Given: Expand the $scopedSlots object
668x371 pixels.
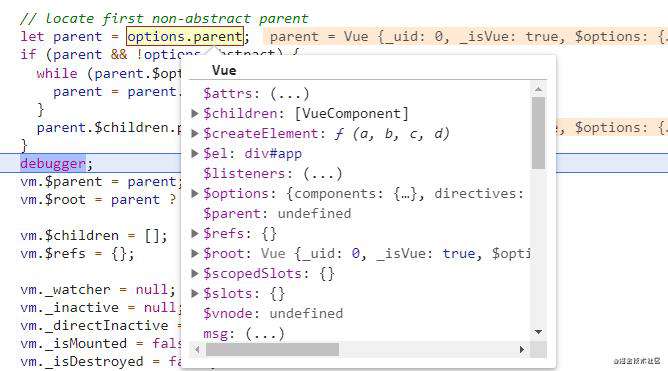Looking at the screenshot, I should point(195,273).
